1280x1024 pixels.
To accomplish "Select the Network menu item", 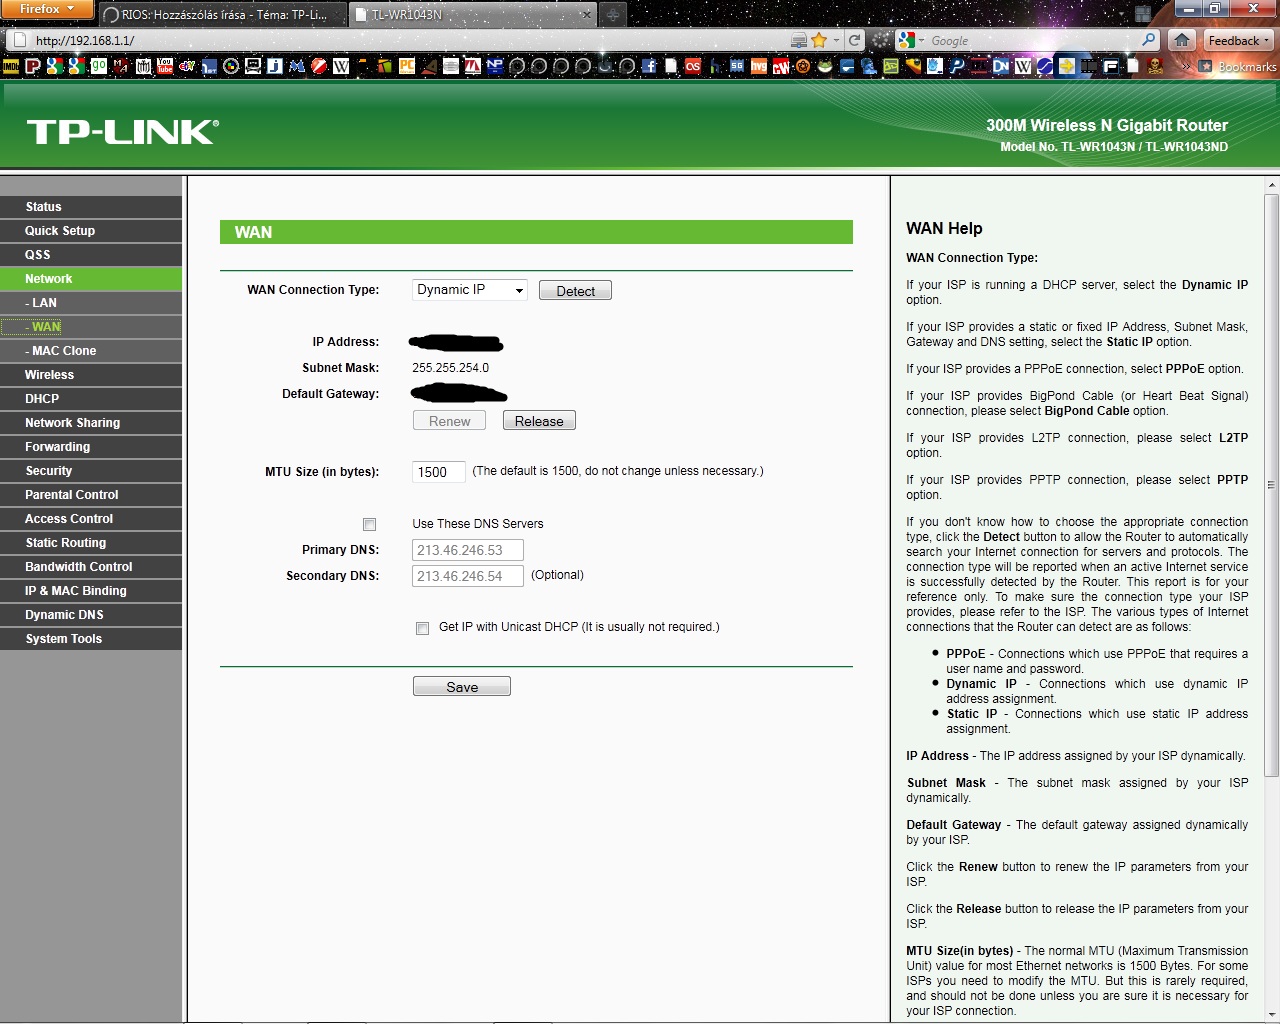I will point(91,279).
